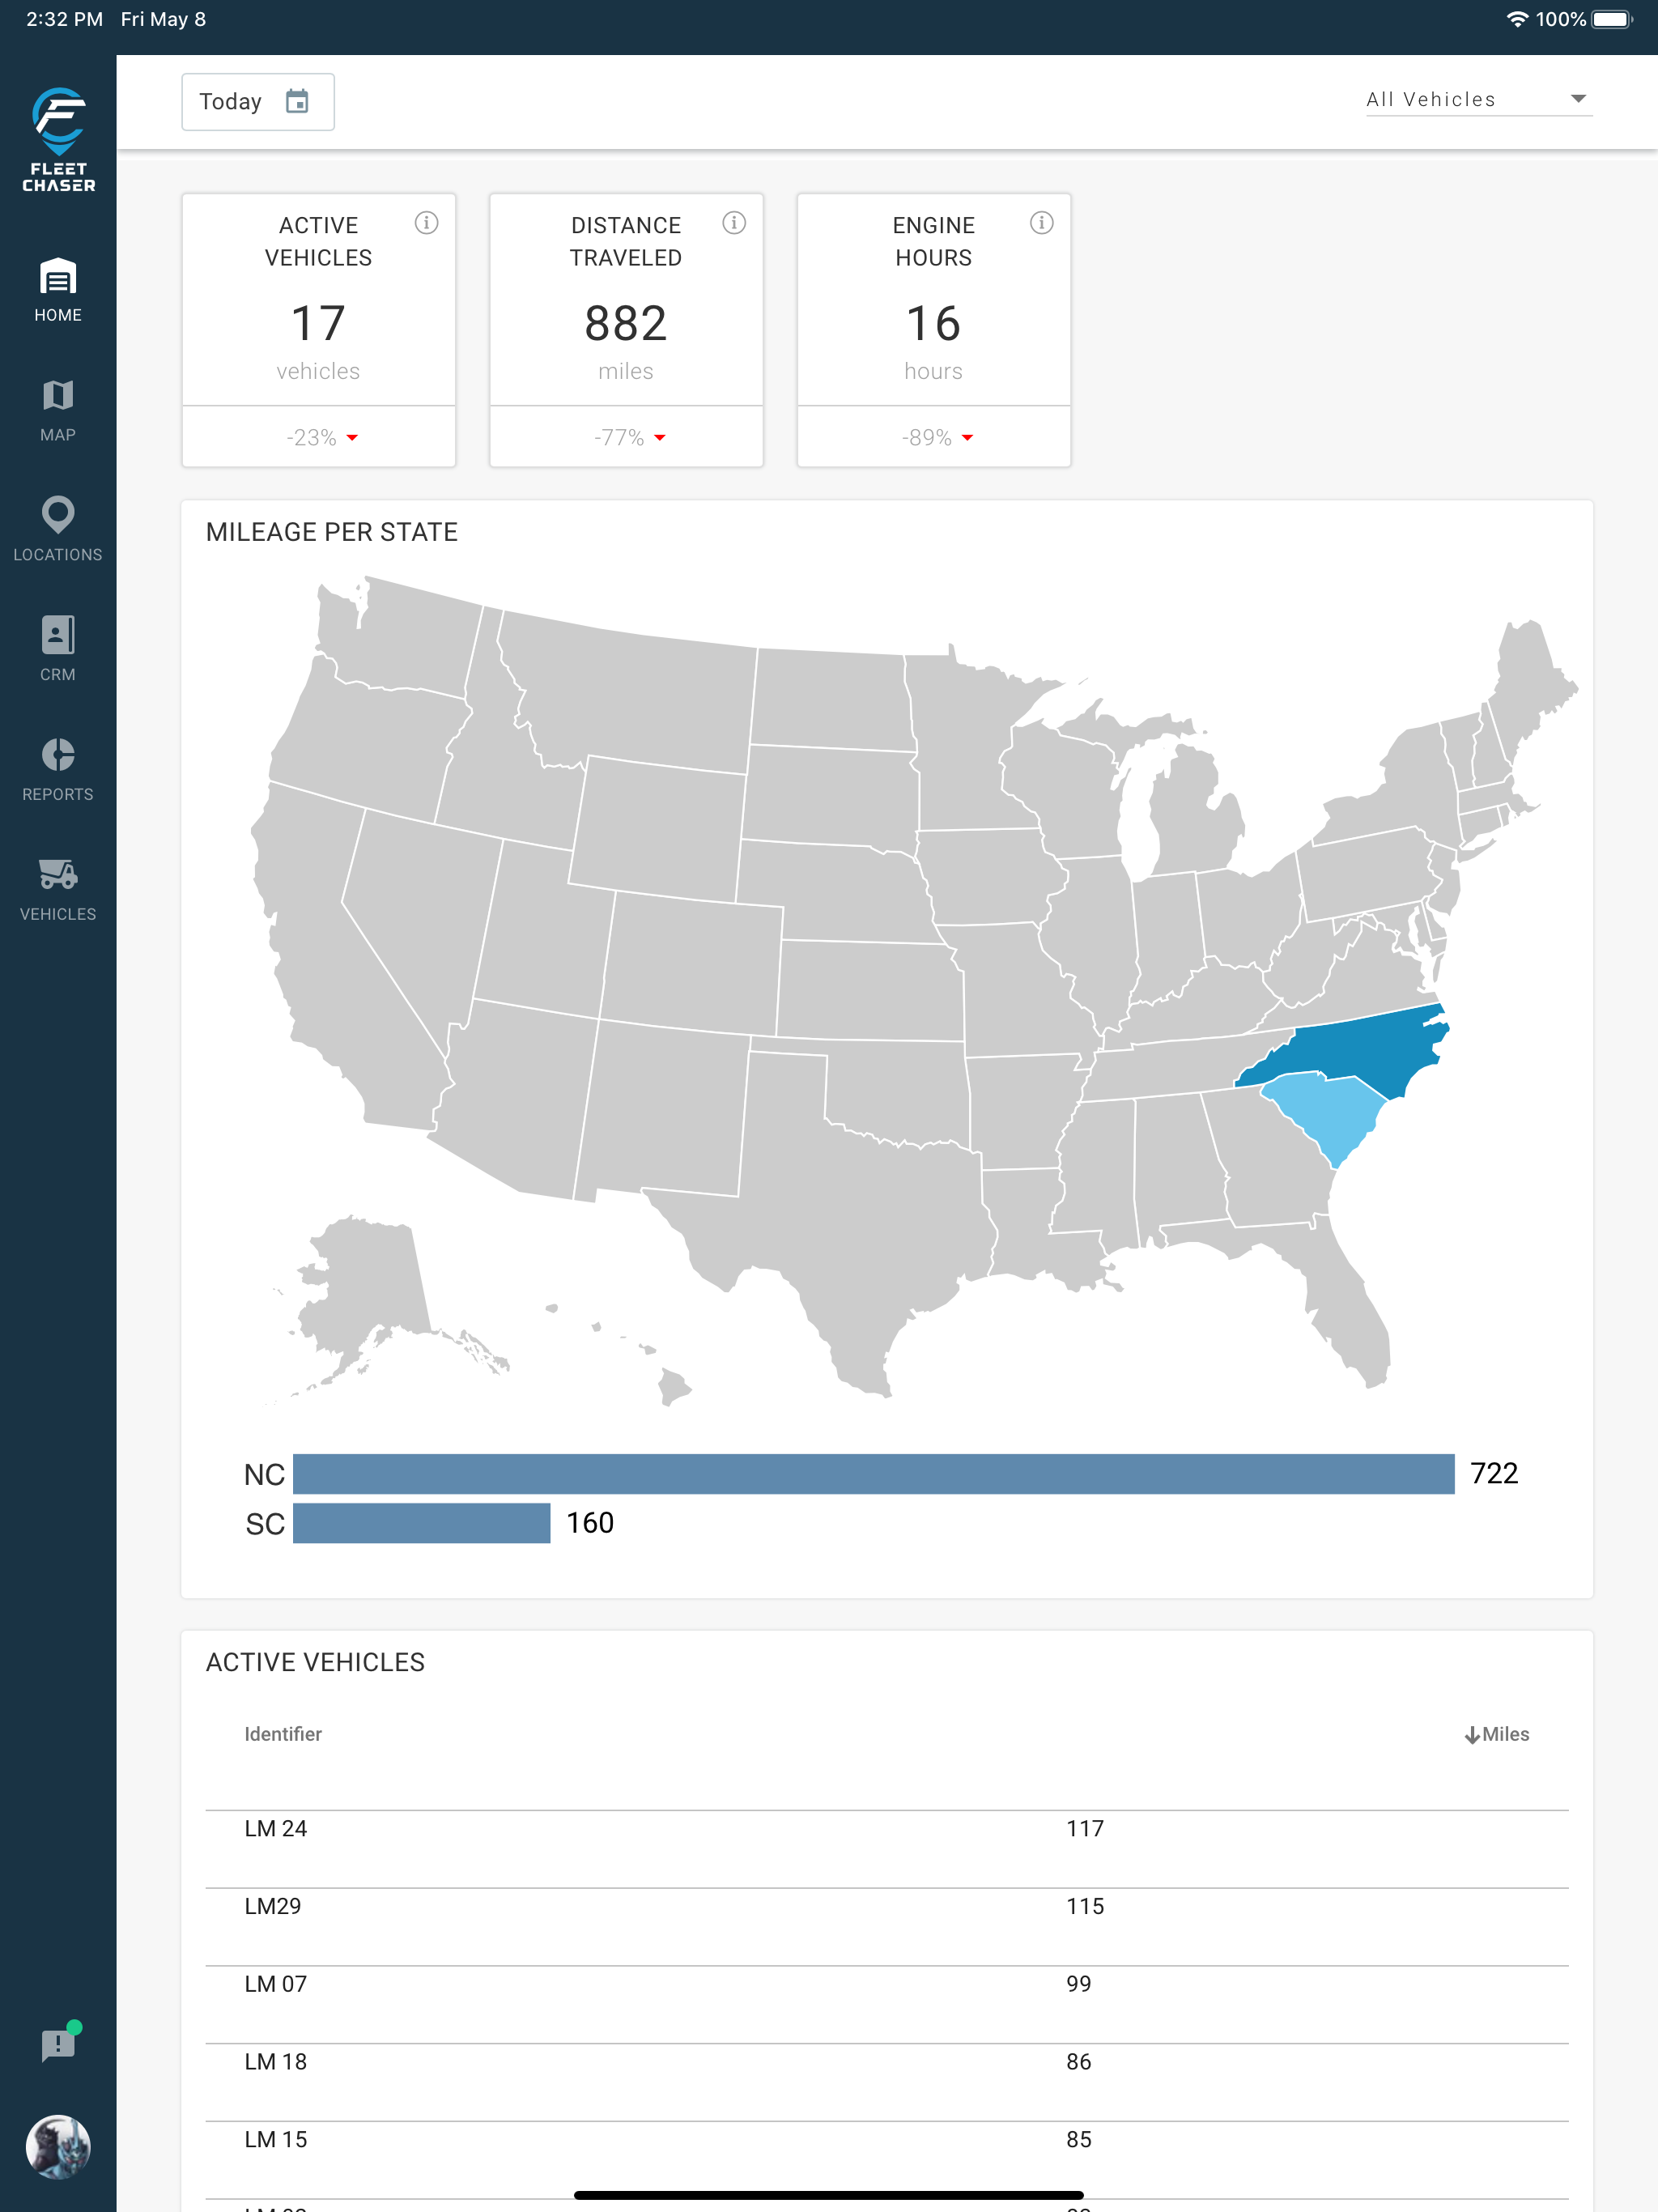Select the Home tab in sidebar
This screenshot has width=1658, height=2212.
coord(58,291)
